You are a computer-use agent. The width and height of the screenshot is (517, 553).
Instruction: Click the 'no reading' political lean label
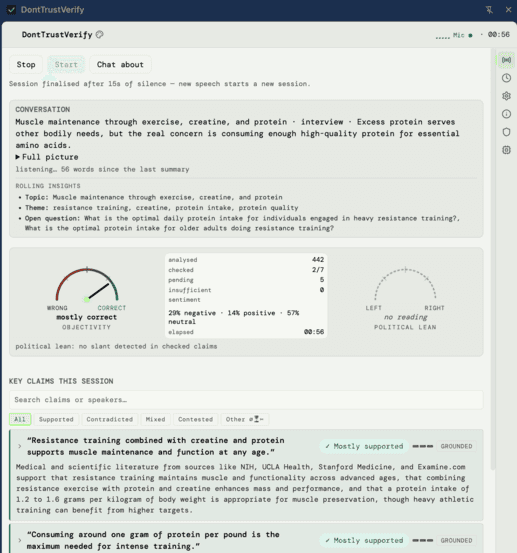click(406, 317)
